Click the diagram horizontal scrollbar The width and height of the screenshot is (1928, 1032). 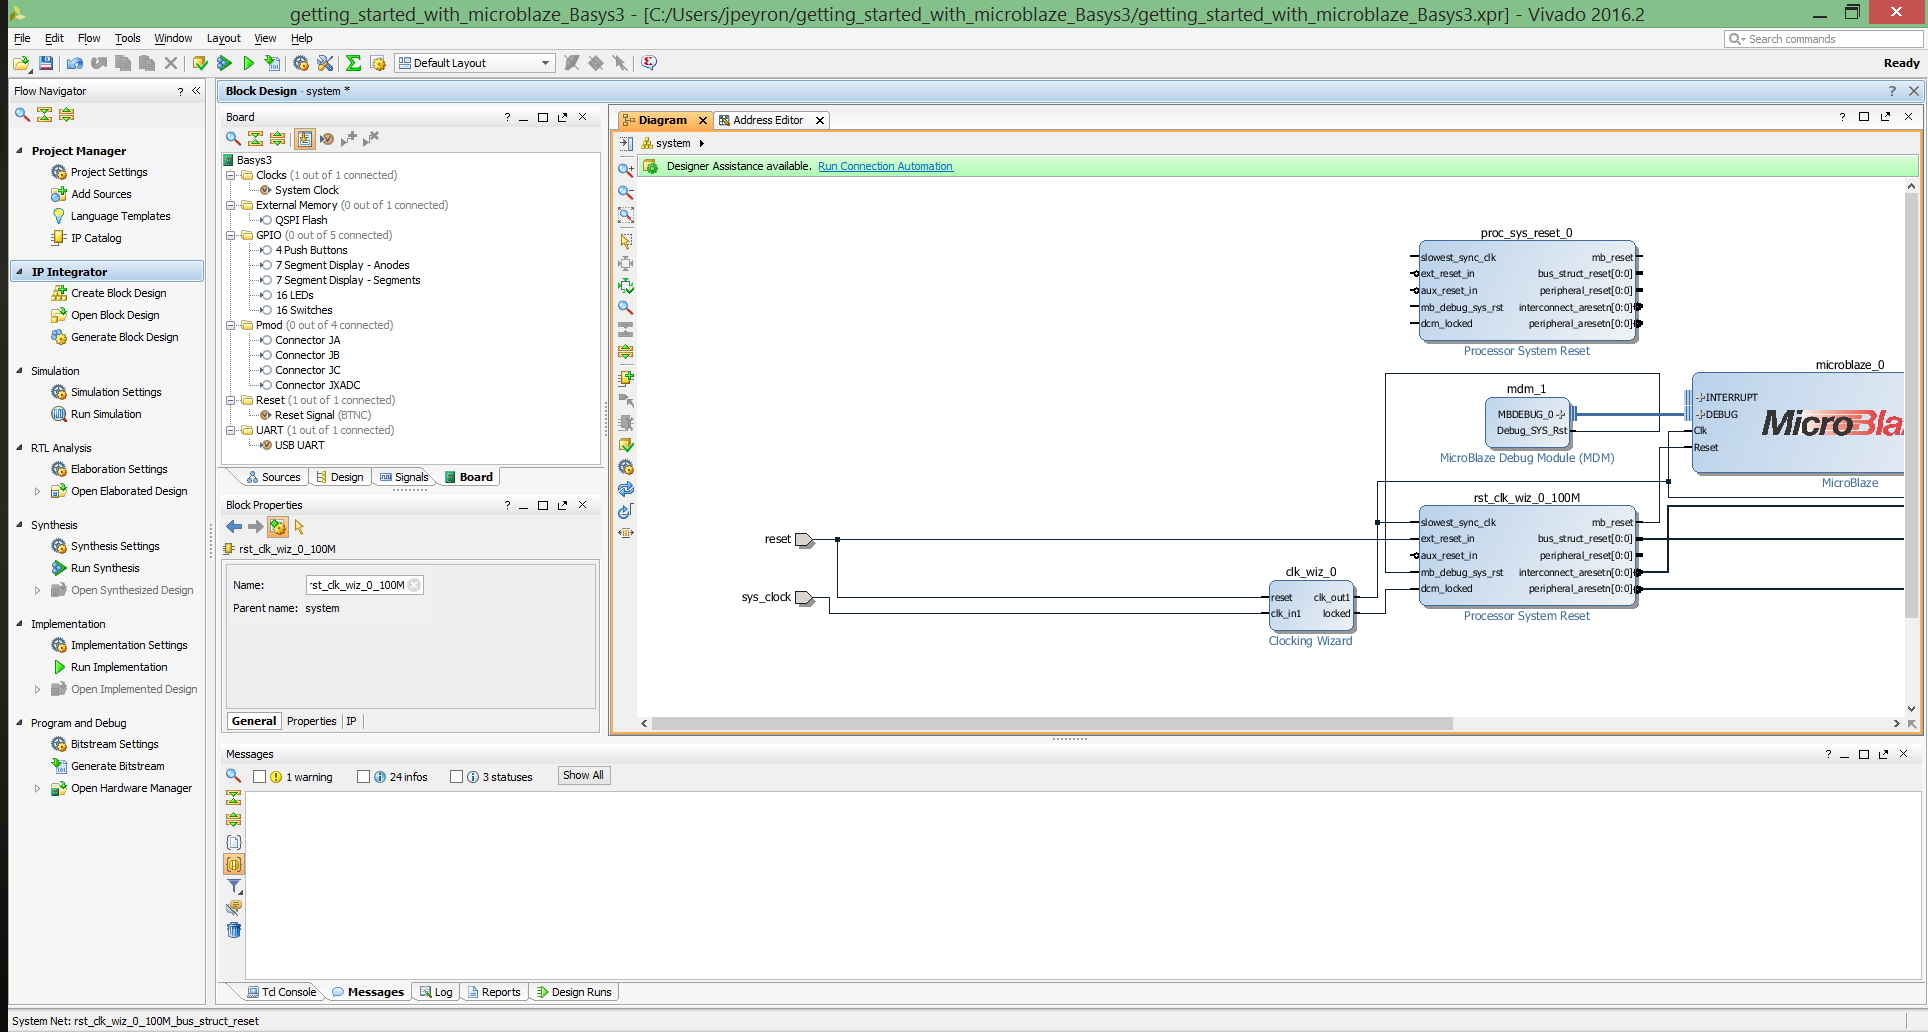point(1052,723)
